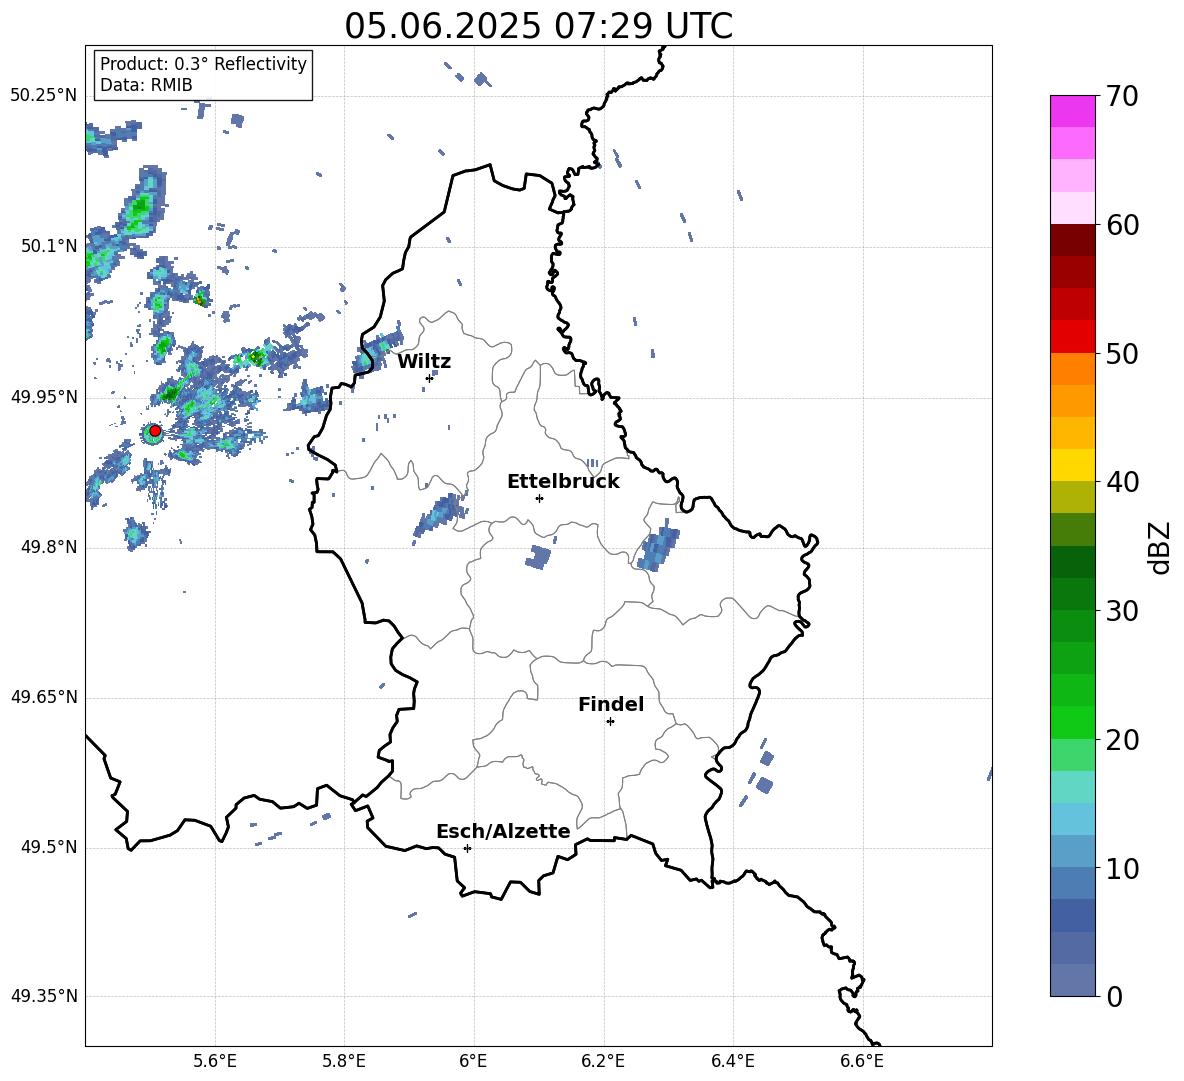
Task: Click the Findel city label
Action: 611,704
